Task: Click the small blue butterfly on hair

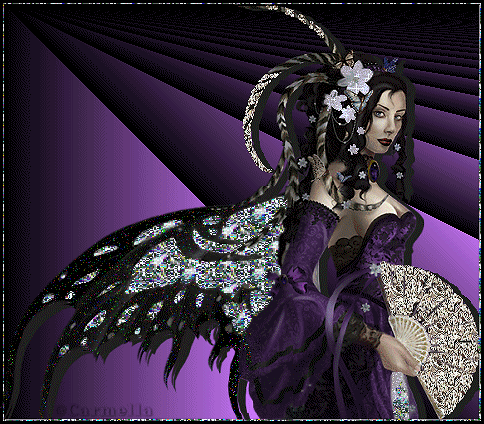Action: [x=391, y=64]
